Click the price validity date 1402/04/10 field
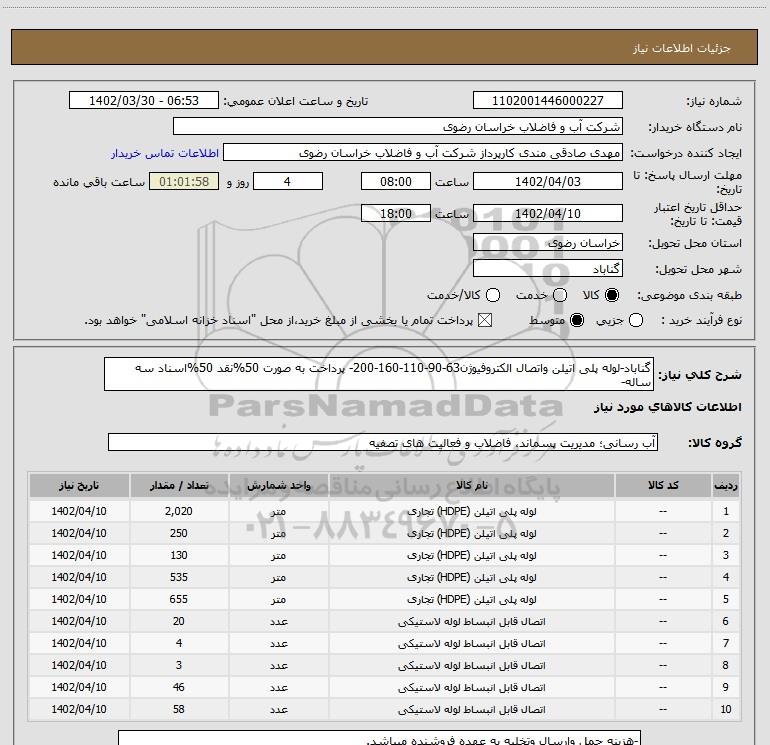The width and height of the screenshot is (770, 745). click(x=548, y=214)
